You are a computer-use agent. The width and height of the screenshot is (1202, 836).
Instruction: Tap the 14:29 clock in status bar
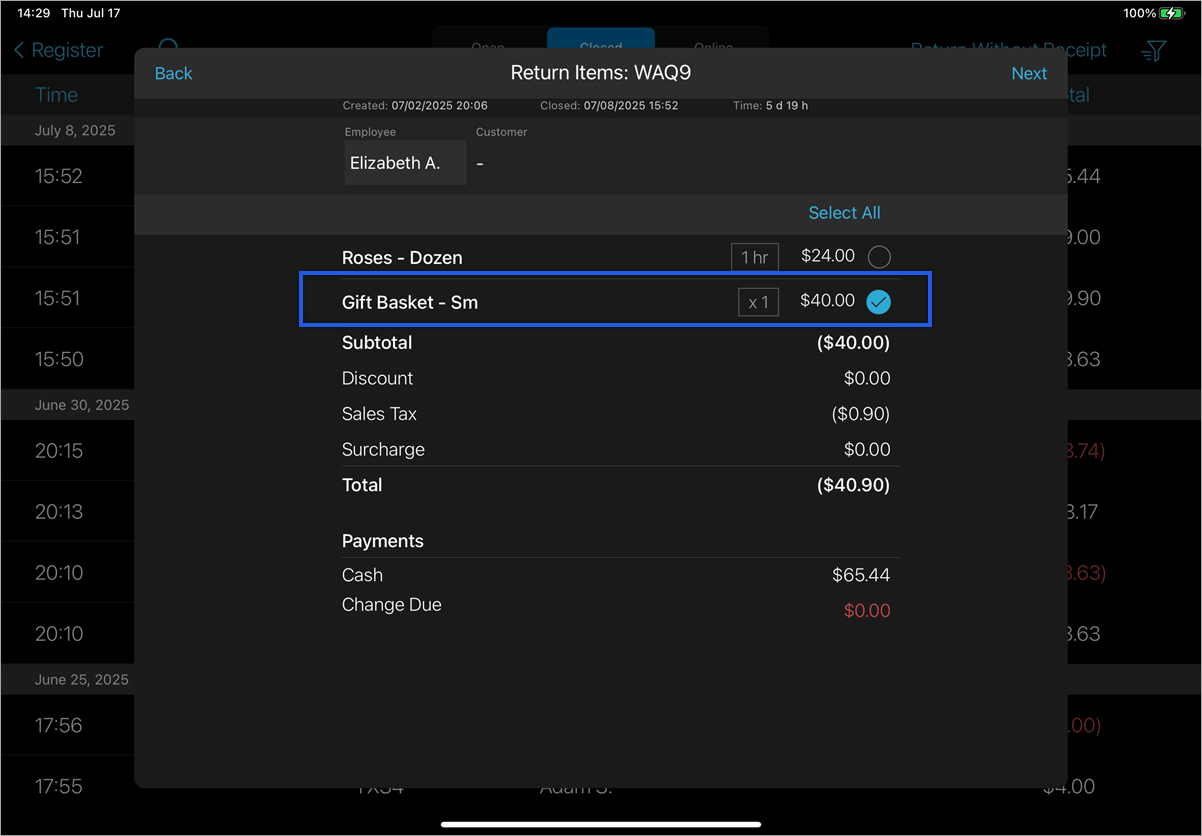click(34, 13)
